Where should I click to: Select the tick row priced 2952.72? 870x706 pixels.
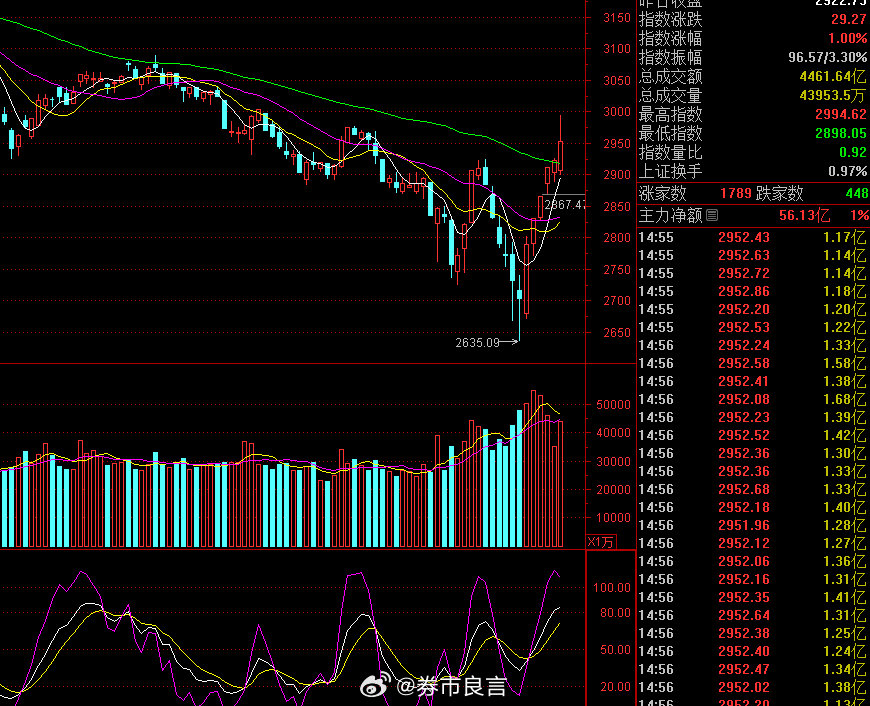[x=753, y=273]
